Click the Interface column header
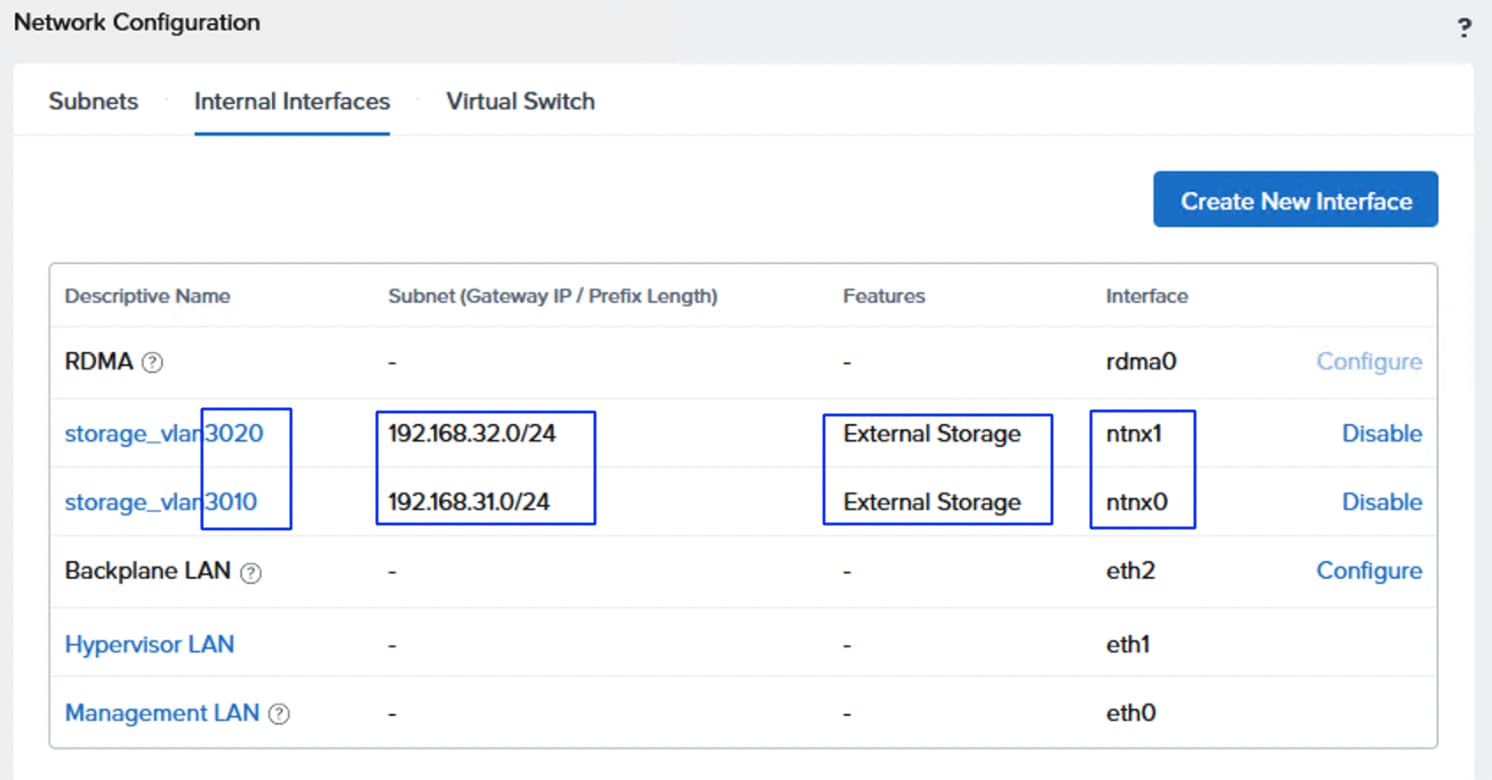1492x780 pixels. click(1146, 296)
